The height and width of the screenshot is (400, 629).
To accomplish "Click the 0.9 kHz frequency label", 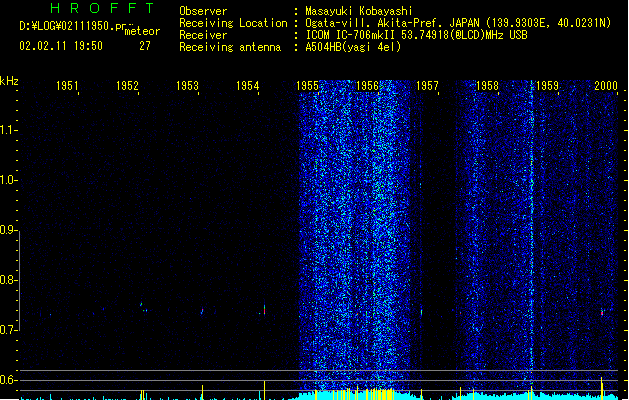I will pyautogui.click(x=8, y=230).
